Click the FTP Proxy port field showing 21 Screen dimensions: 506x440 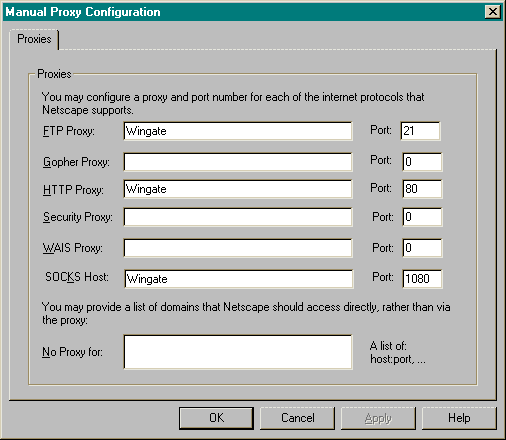click(x=420, y=131)
